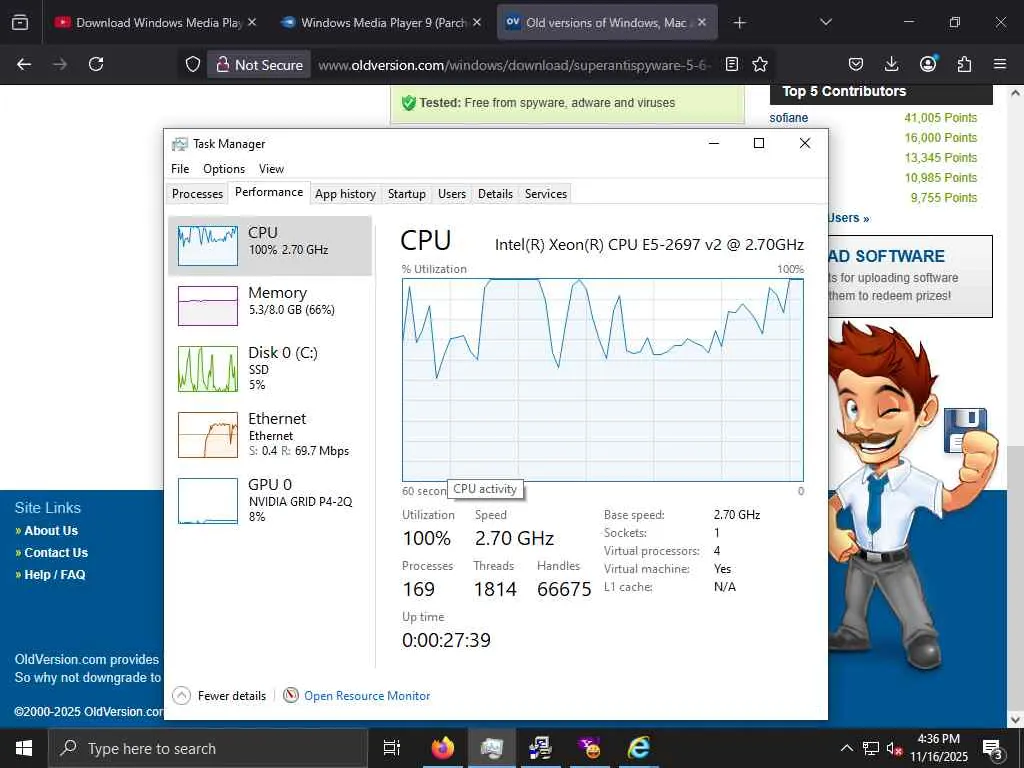Toggle reader view icon in address bar
1024x768 pixels.
[x=732, y=64]
